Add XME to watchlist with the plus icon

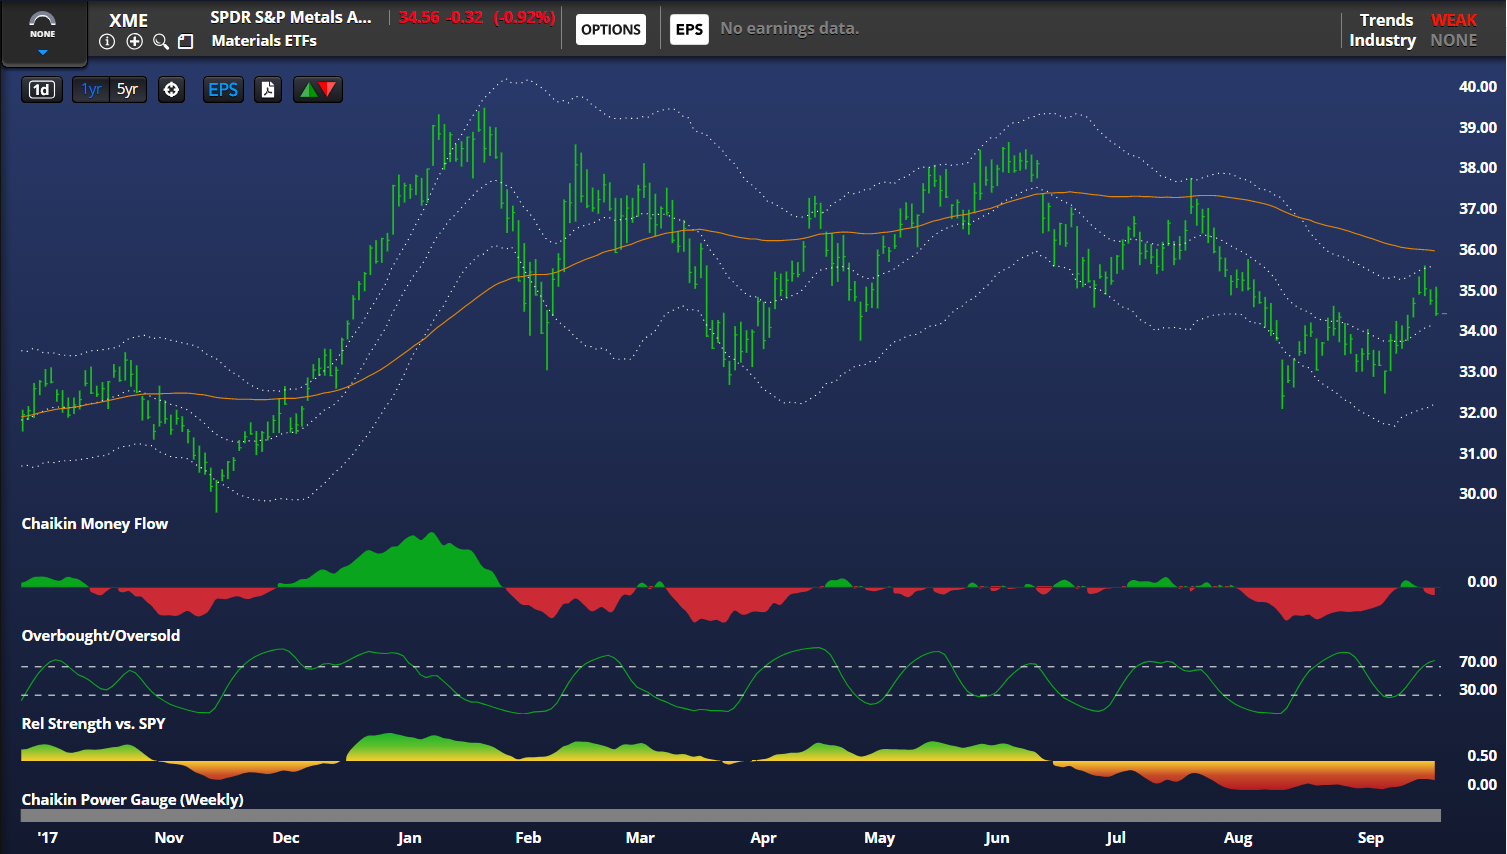coord(134,41)
